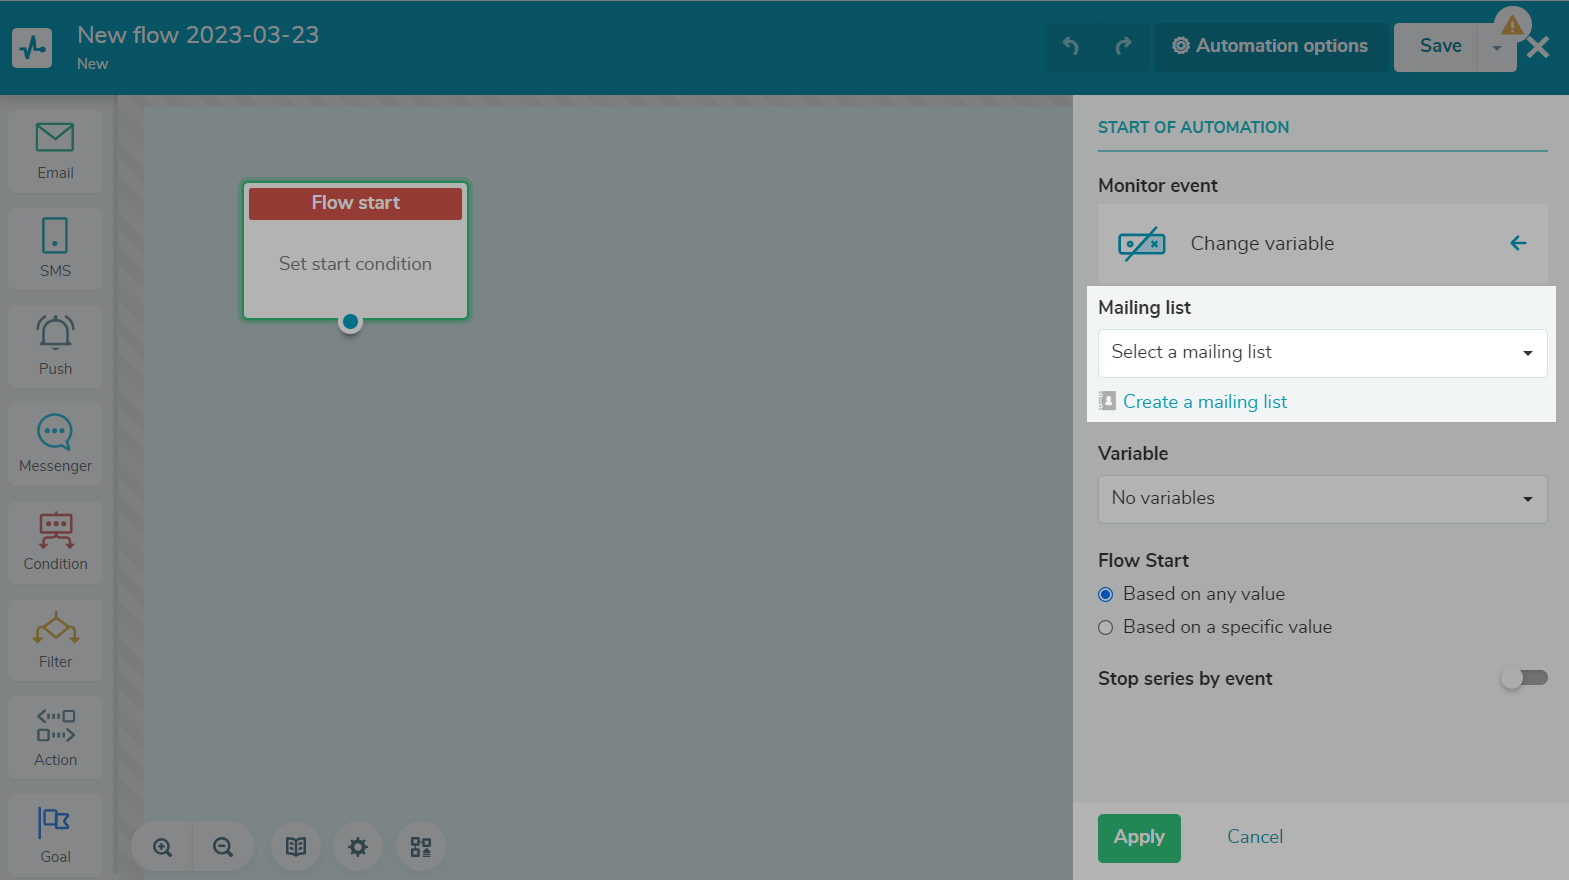This screenshot has width=1569, height=880.
Task: Click the Cancel link
Action: [x=1255, y=837]
